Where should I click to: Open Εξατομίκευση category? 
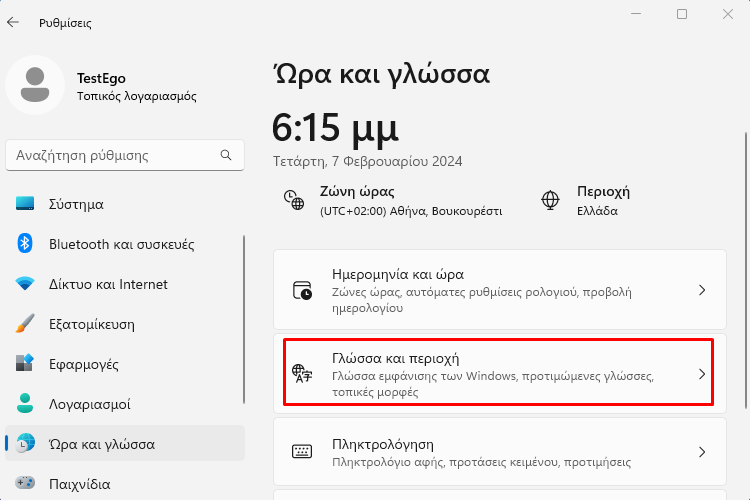pos(124,324)
